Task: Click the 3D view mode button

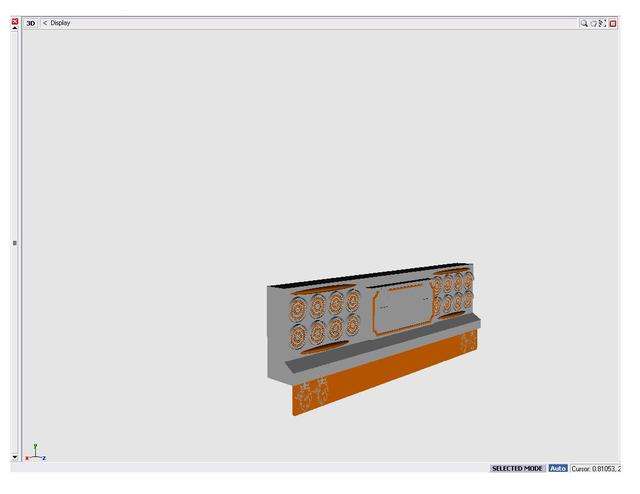Action: [x=31, y=23]
